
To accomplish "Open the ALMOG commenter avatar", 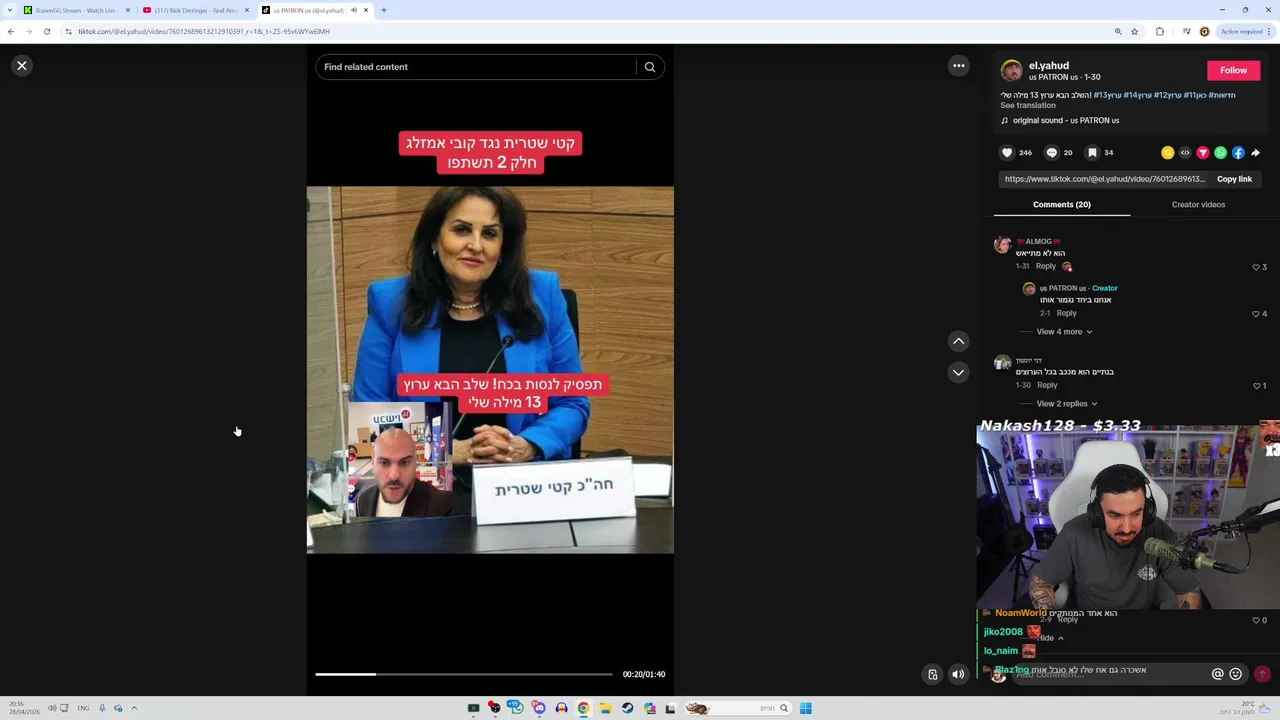I will (x=1002, y=245).
